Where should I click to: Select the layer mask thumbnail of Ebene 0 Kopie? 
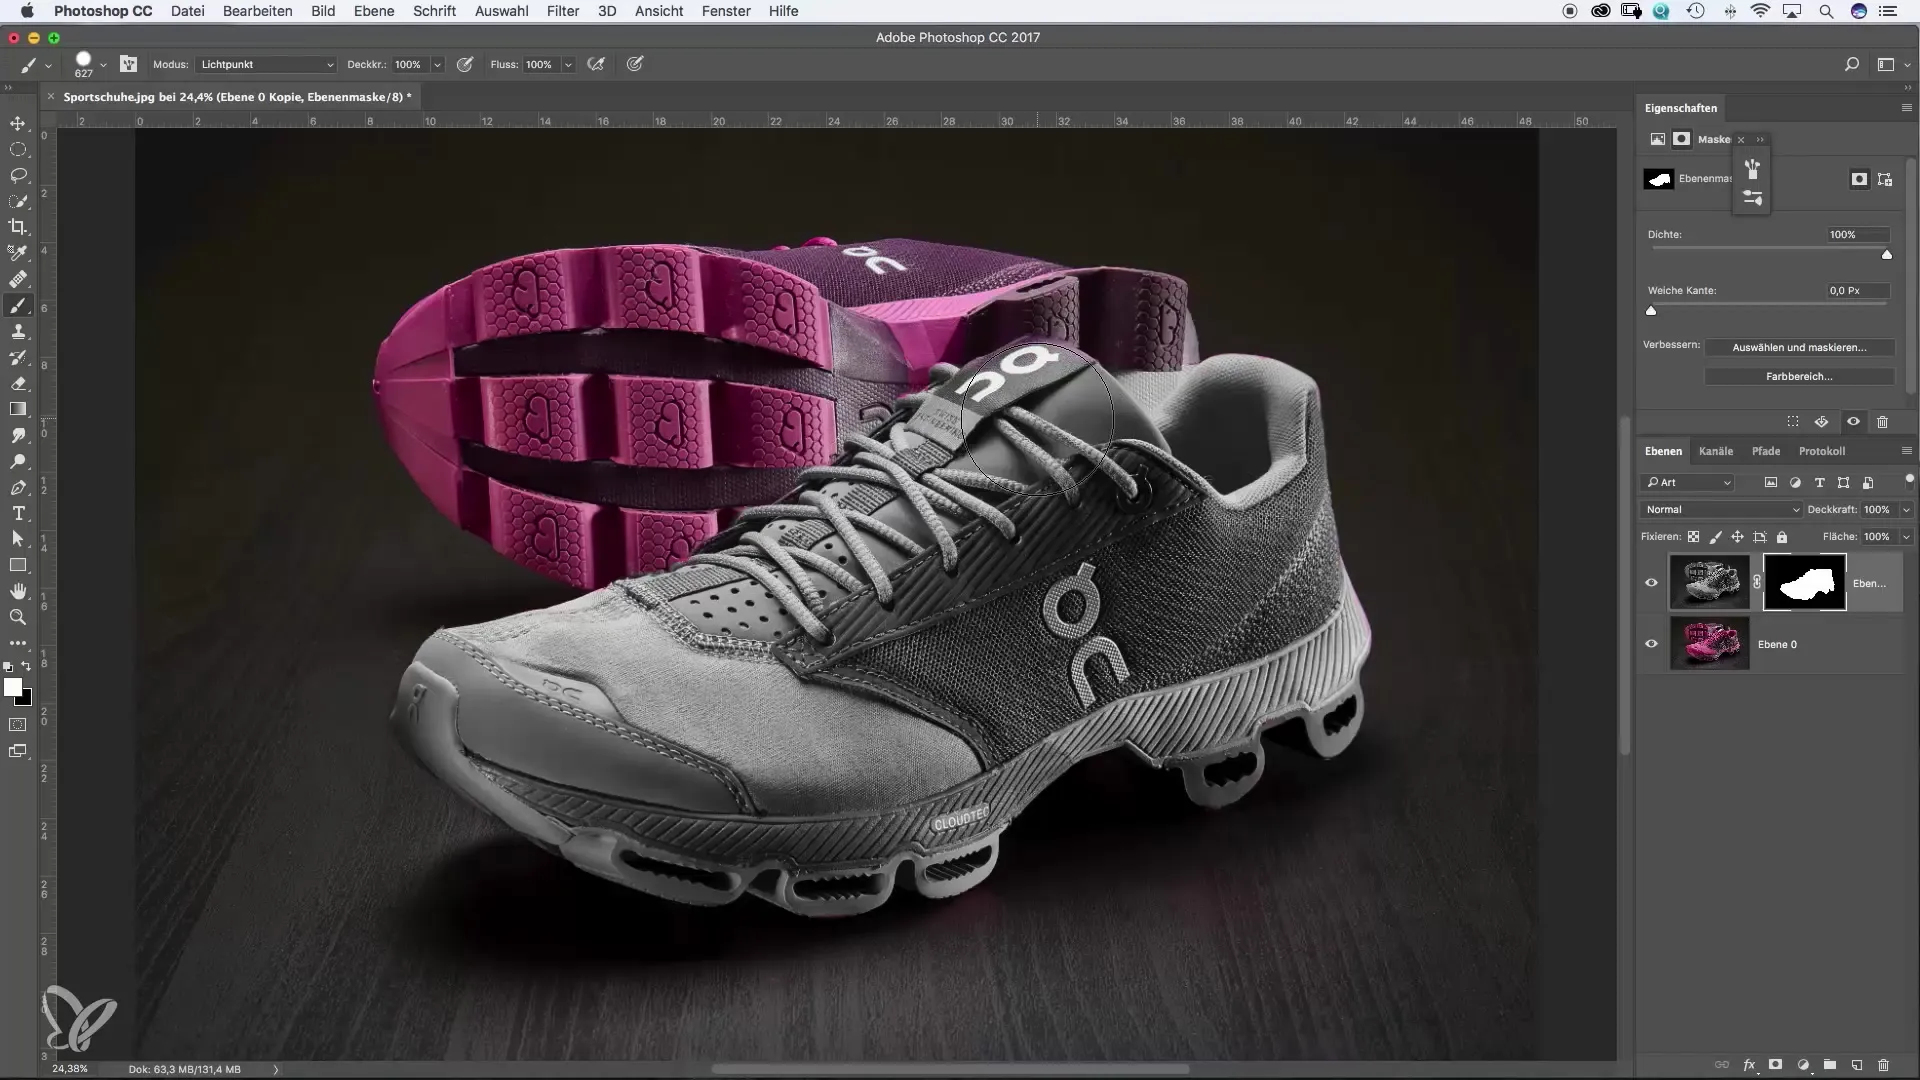tap(1804, 583)
